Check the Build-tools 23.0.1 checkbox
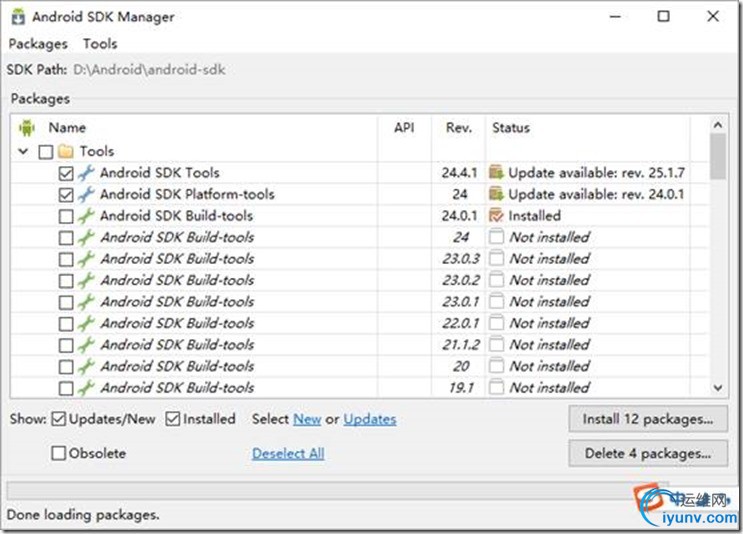 tap(66, 302)
